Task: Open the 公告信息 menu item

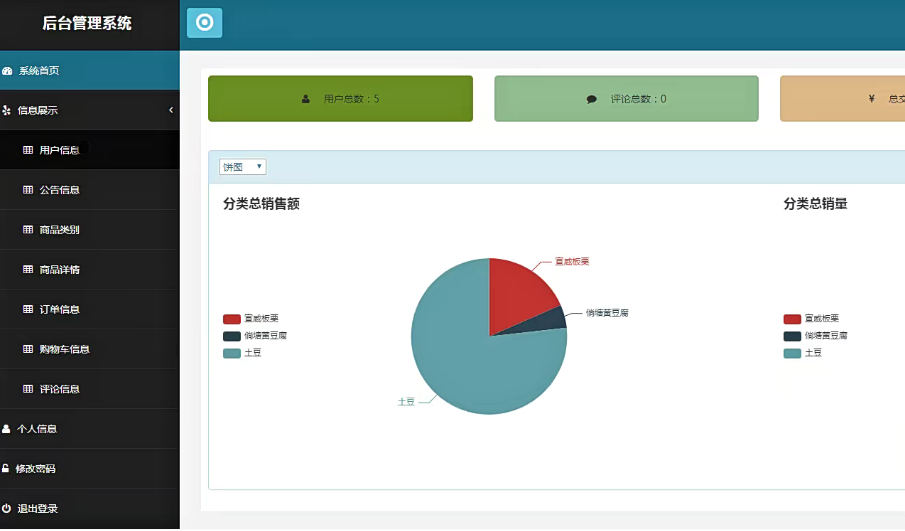Action: point(89,190)
